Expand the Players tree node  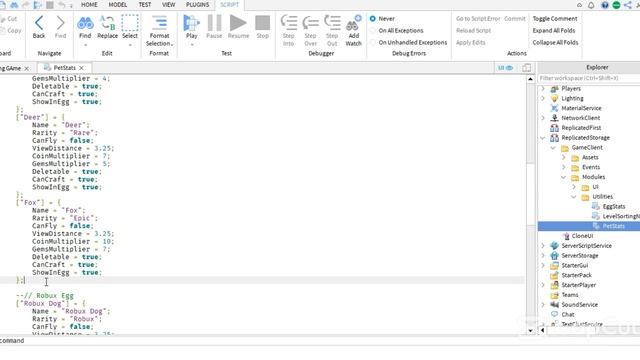(543, 89)
